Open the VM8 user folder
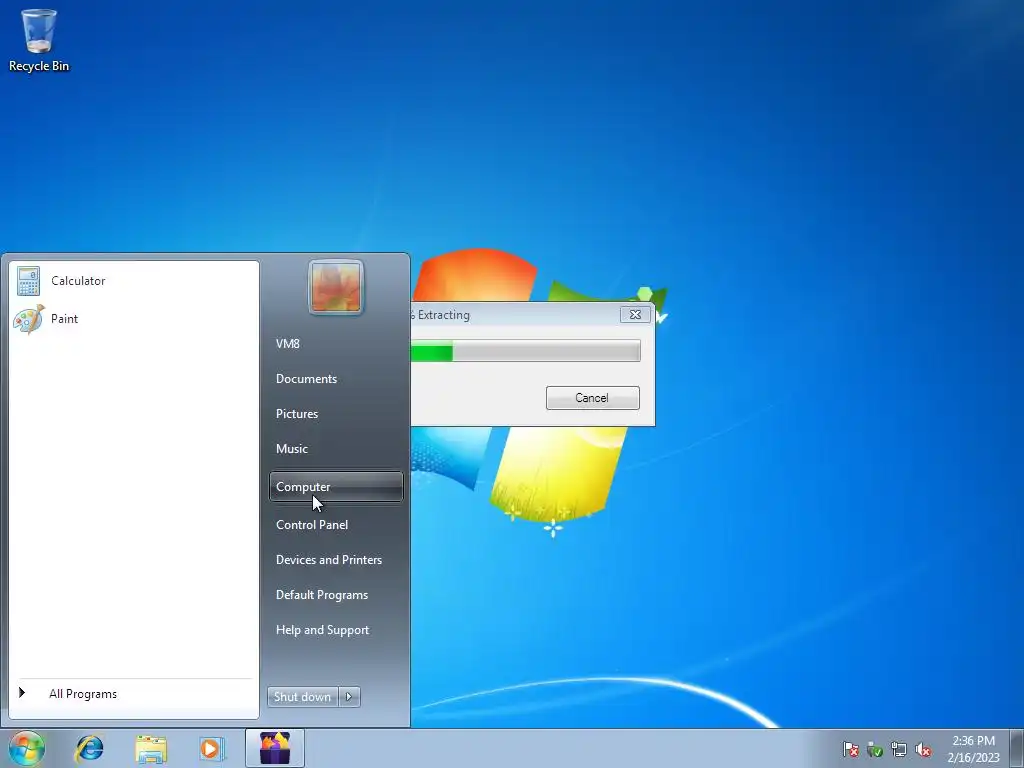The width and height of the screenshot is (1024, 768). pos(336,344)
